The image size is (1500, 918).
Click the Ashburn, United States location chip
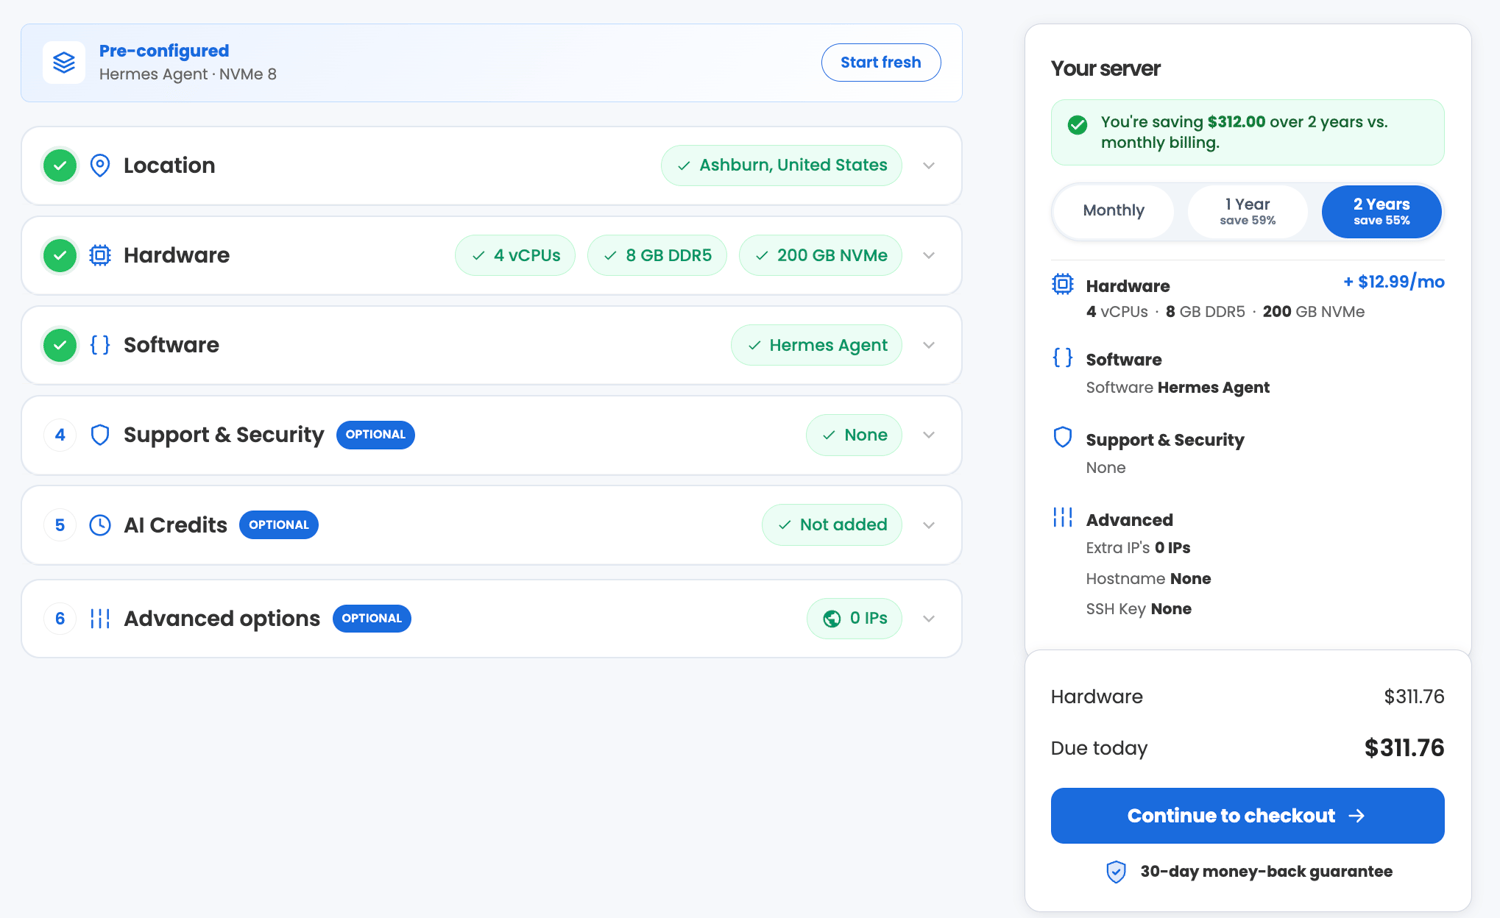point(782,165)
